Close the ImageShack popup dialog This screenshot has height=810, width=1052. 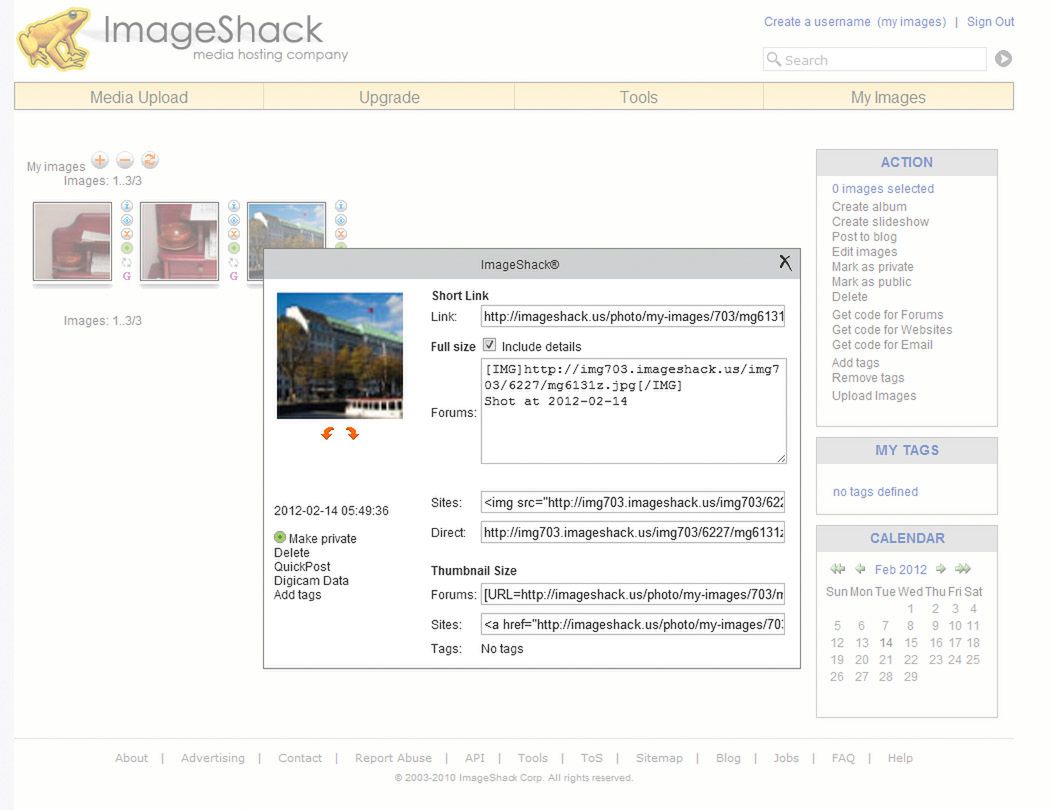pos(785,262)
